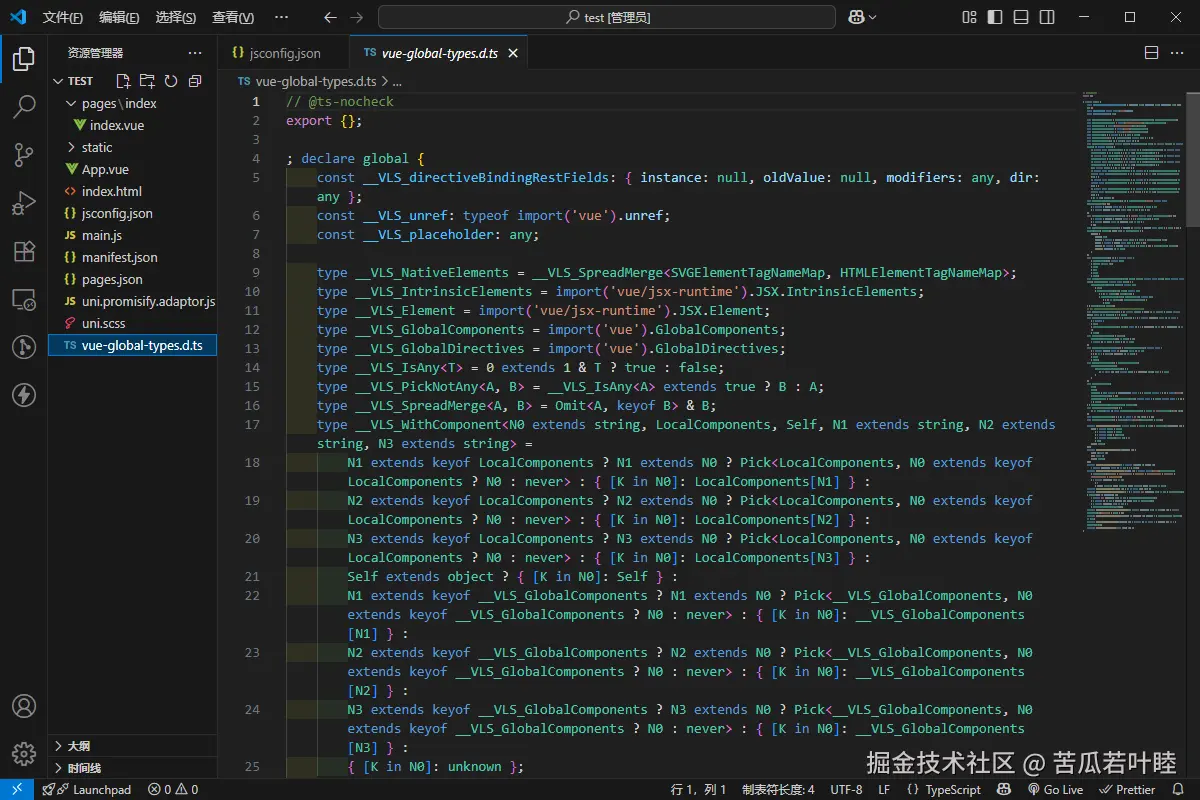The height and width of the screenshot is (800, 1200).
Task: Open the Manage settings gear
Action: (24, 753)
